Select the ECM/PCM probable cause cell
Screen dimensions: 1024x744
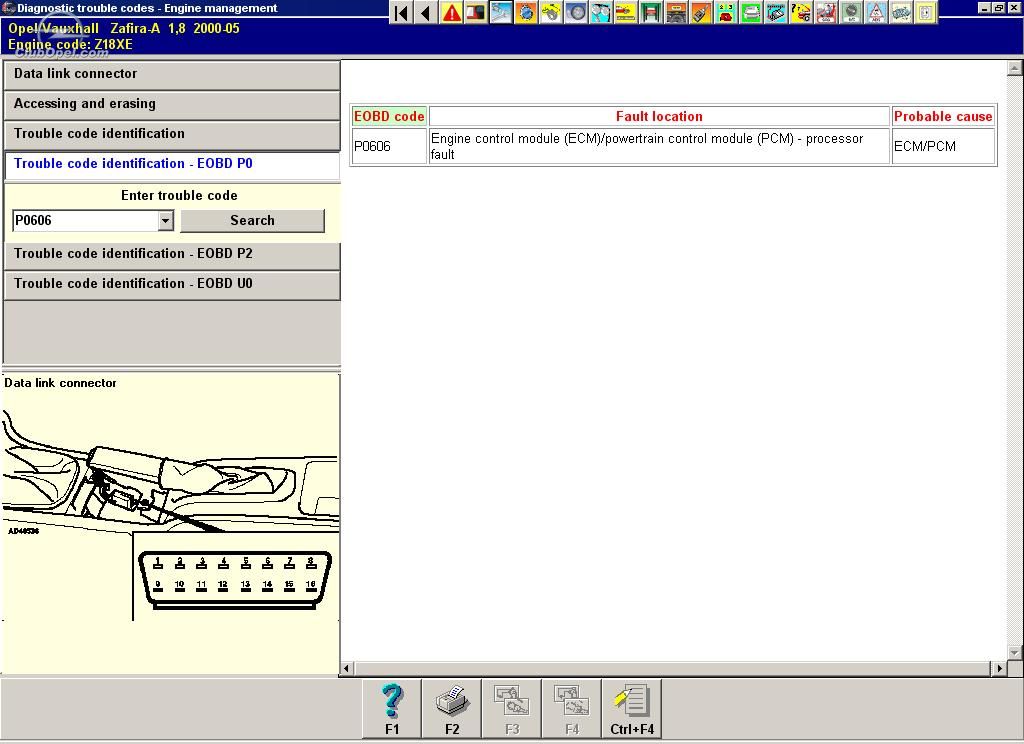(x=943, y=146)
